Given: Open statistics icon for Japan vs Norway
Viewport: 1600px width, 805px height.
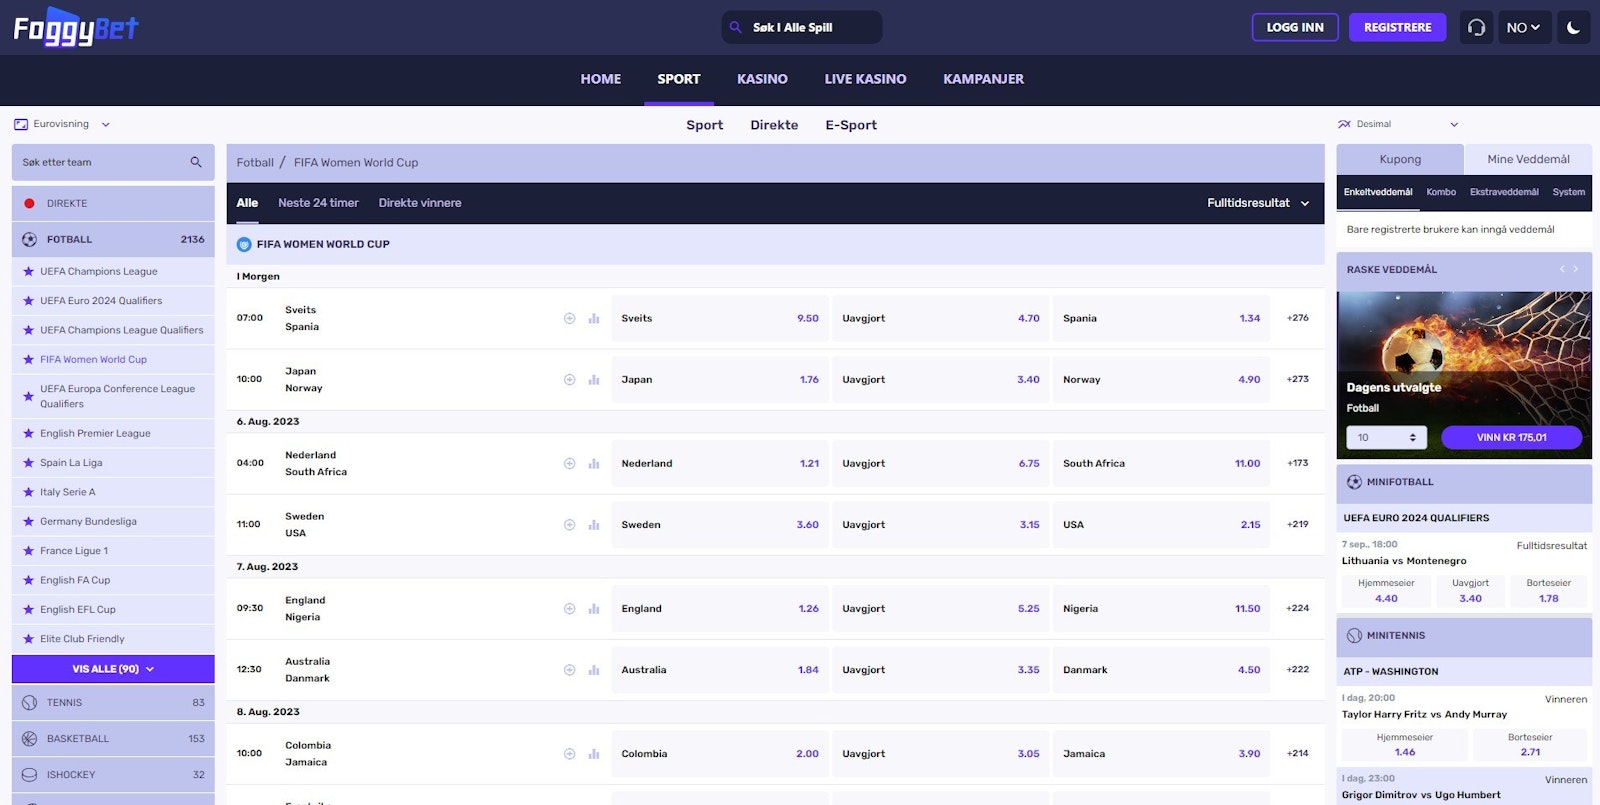Looking at the screenshot, I should [x=594, y=379].
